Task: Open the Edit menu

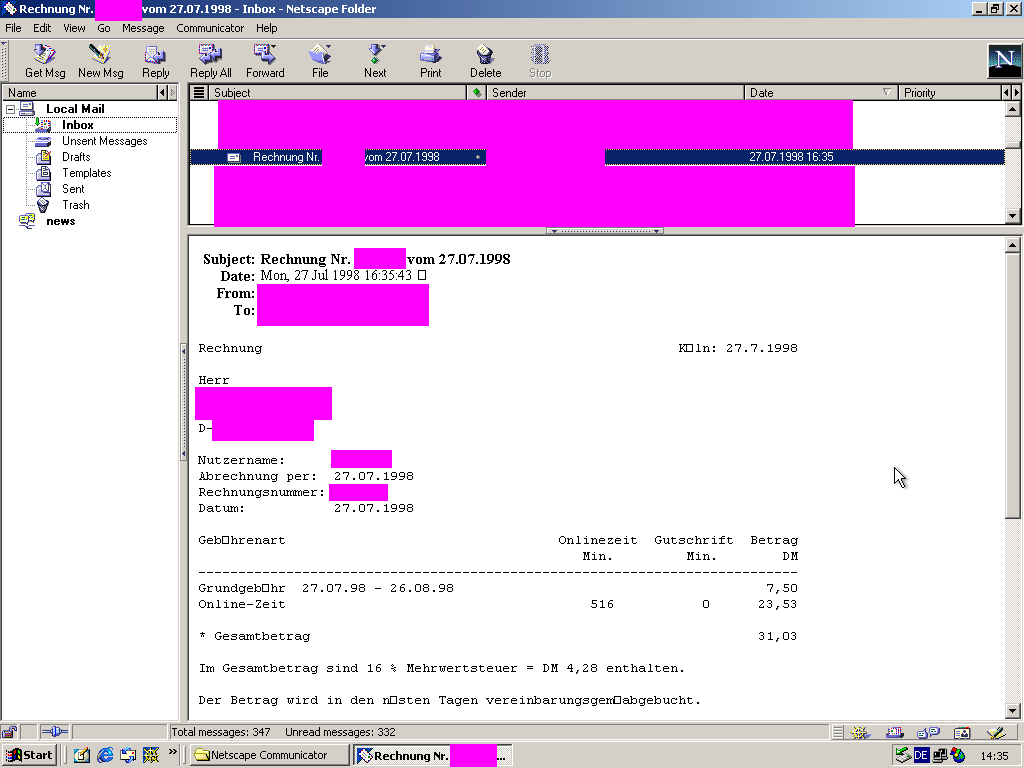Action: (x=42, y=28)
